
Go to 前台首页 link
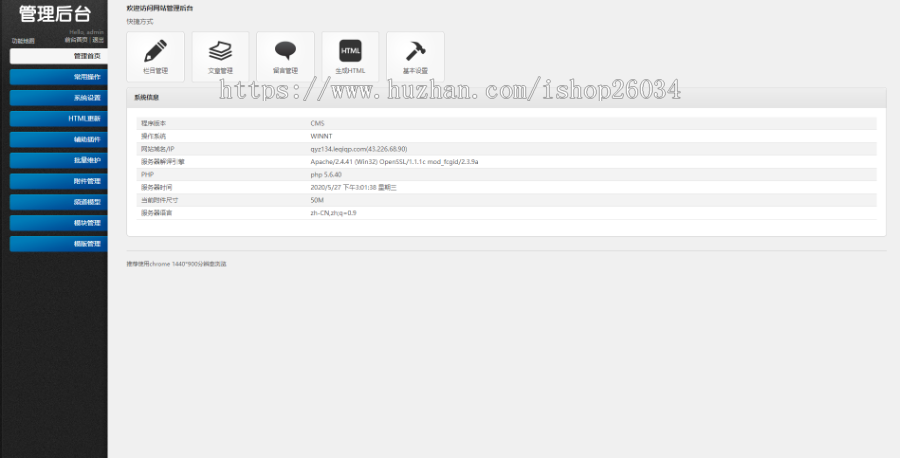[76, 40]
